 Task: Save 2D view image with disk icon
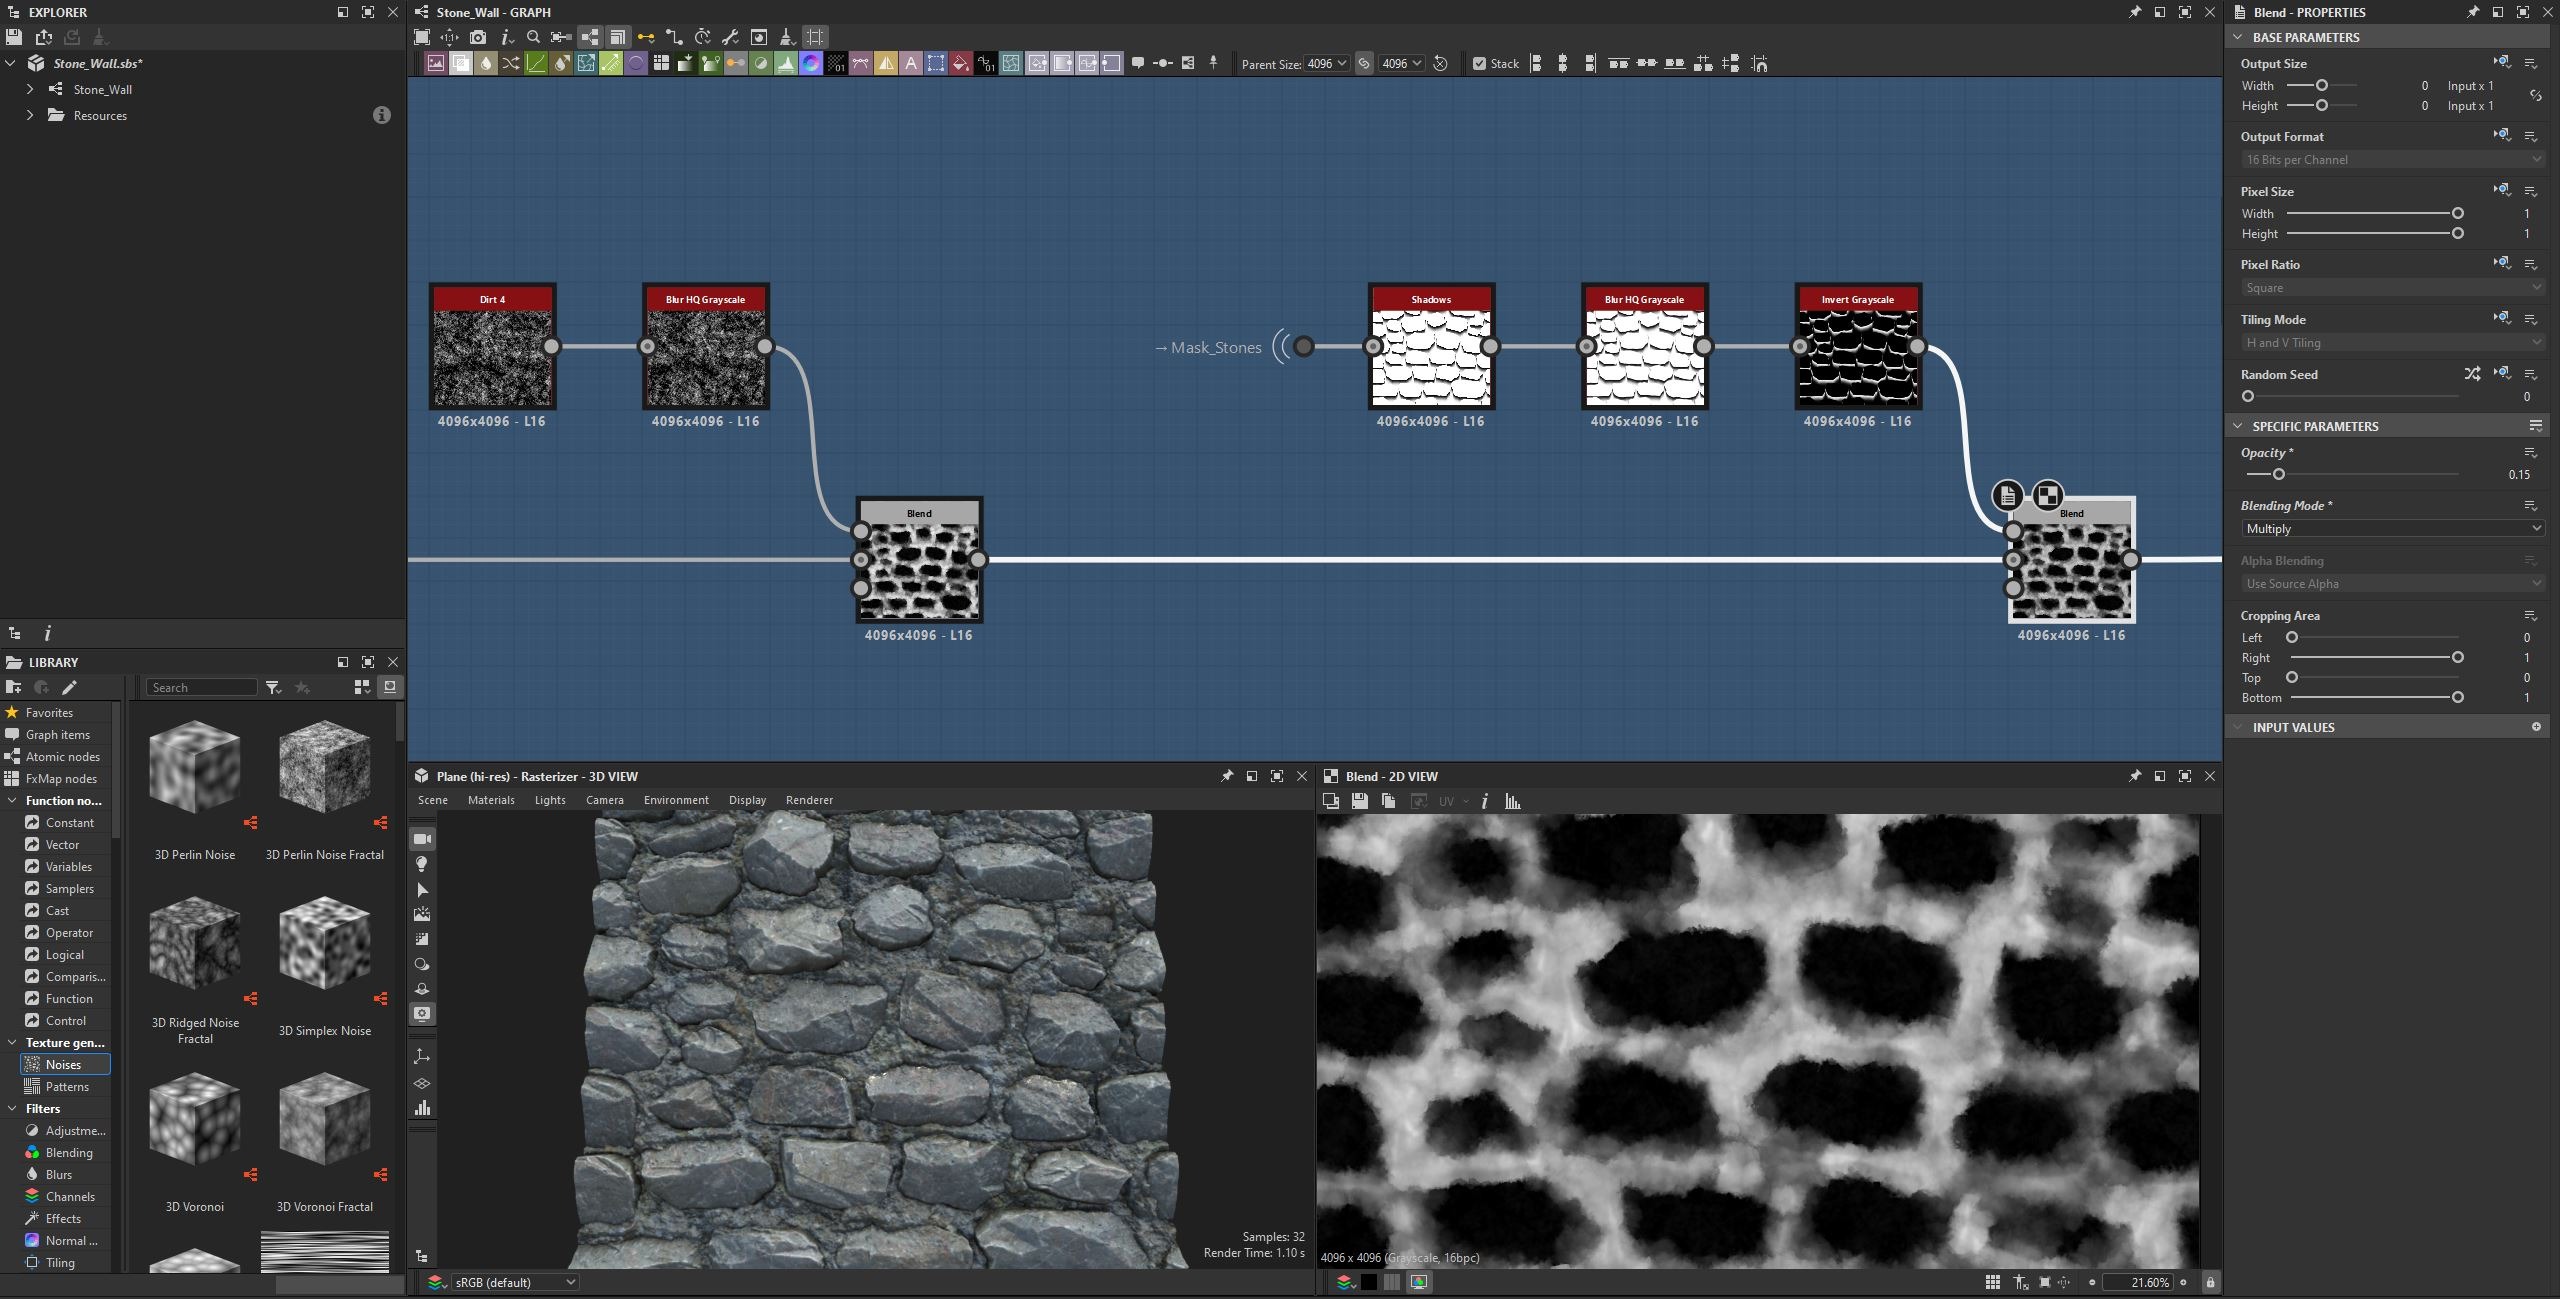1359,801
